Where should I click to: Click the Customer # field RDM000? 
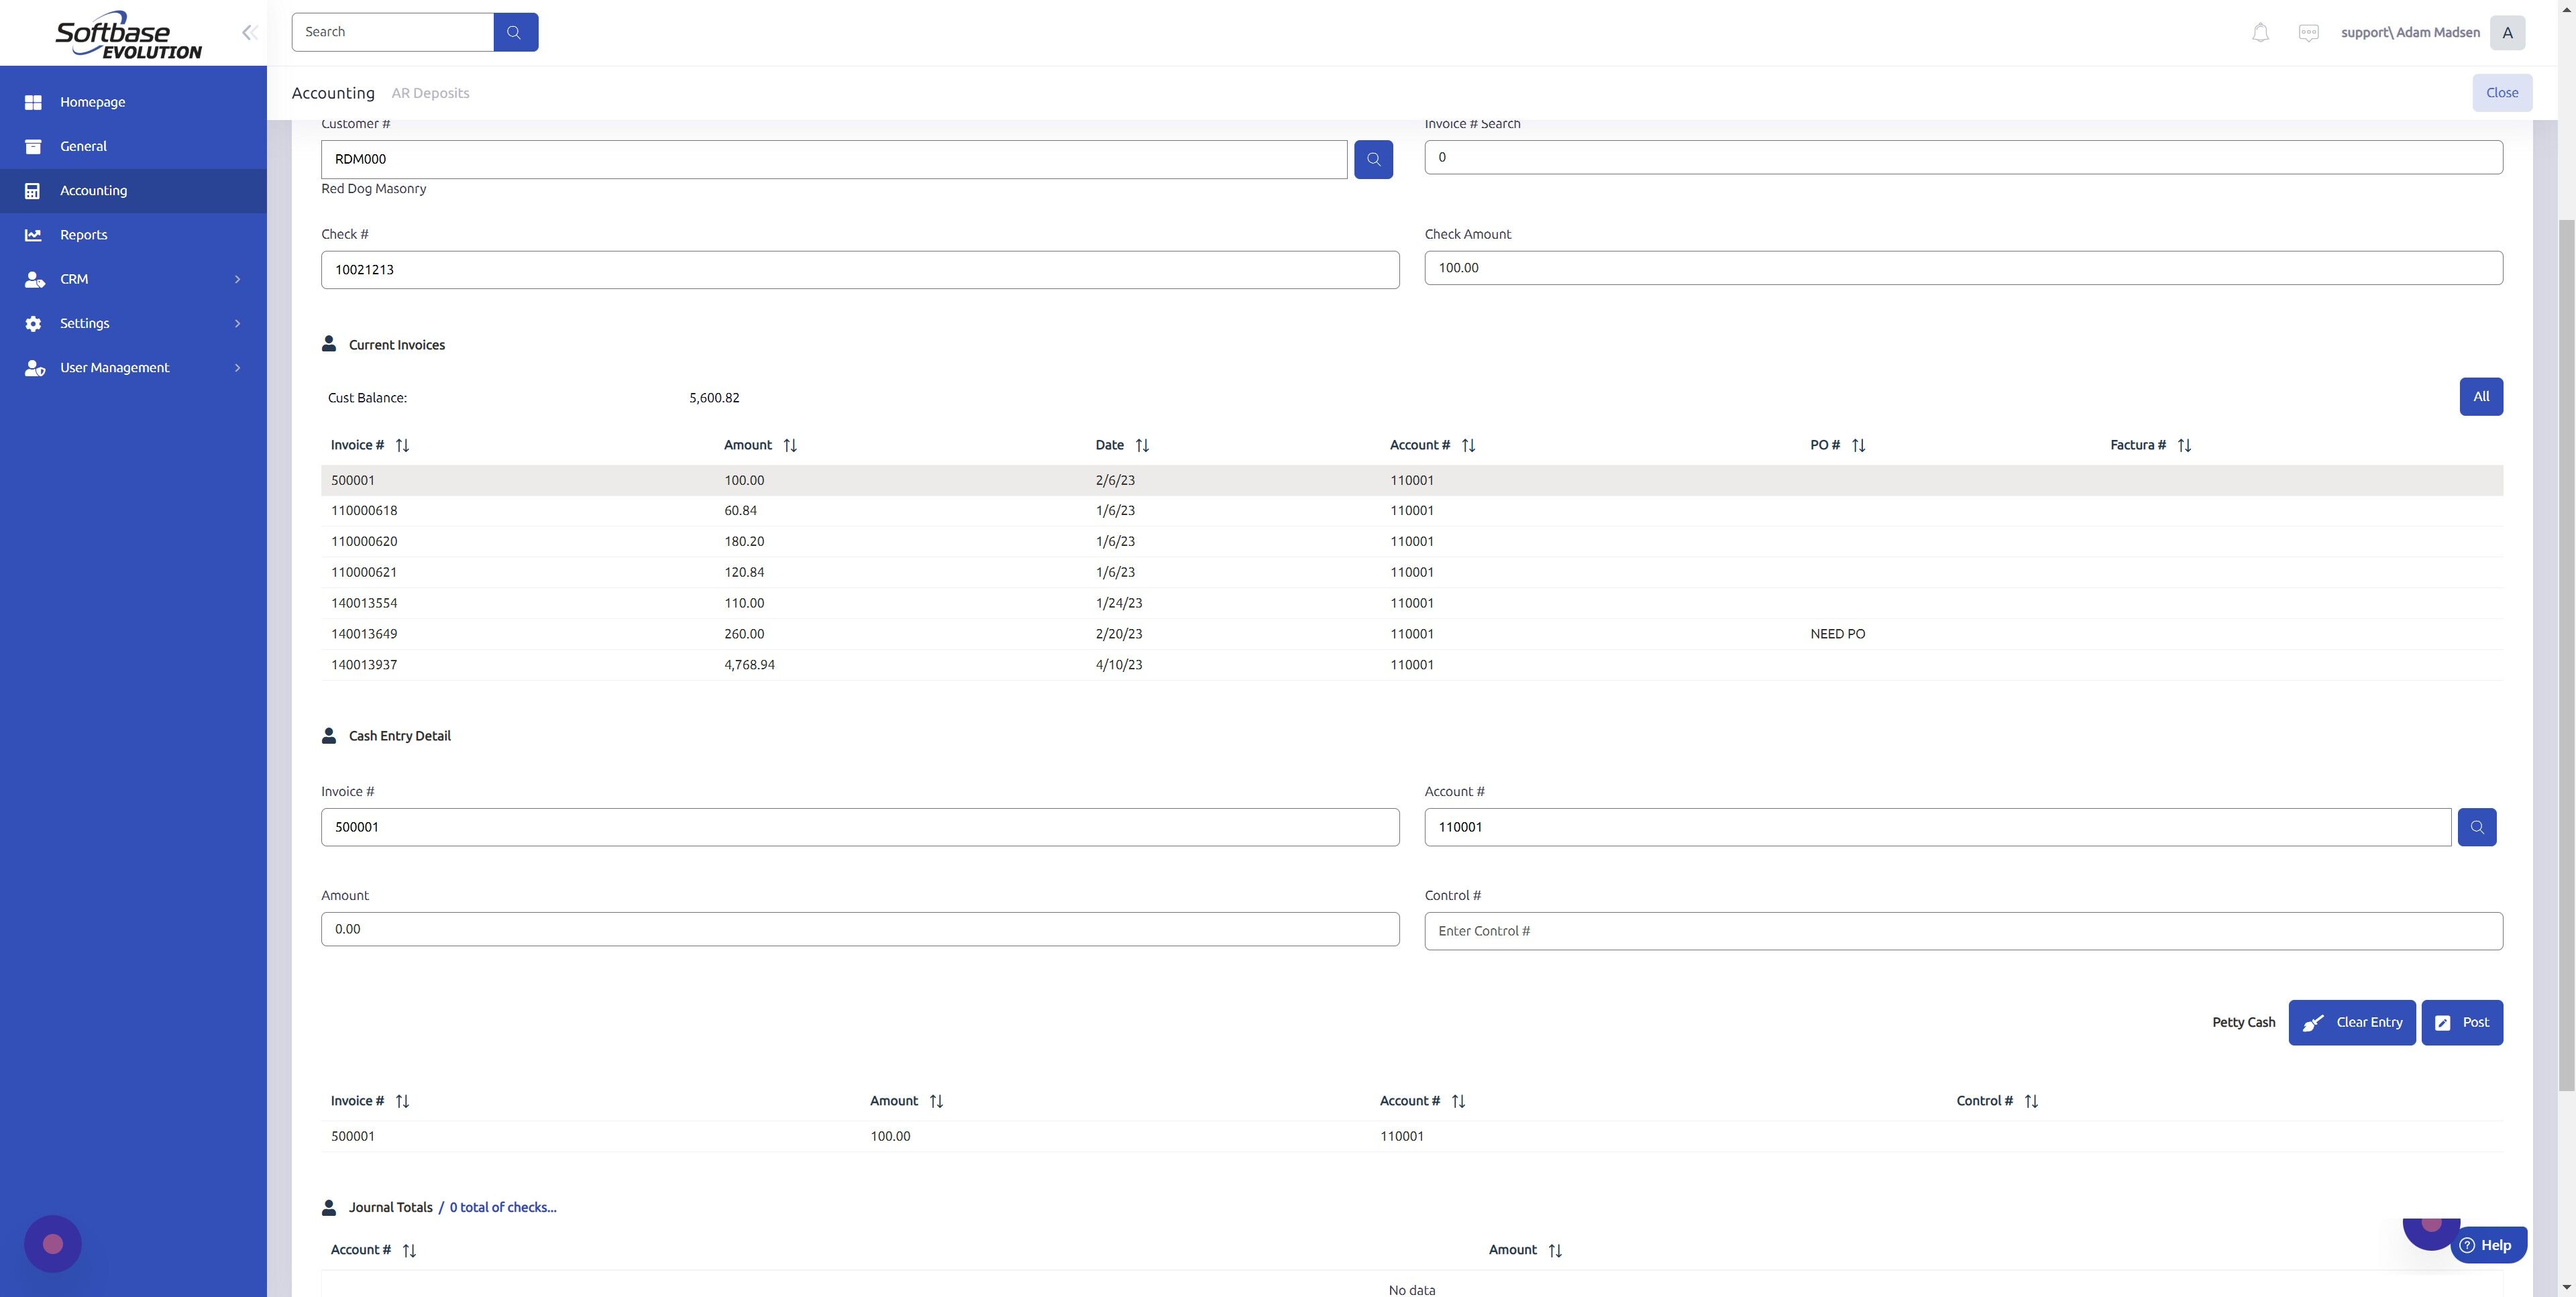834,159
